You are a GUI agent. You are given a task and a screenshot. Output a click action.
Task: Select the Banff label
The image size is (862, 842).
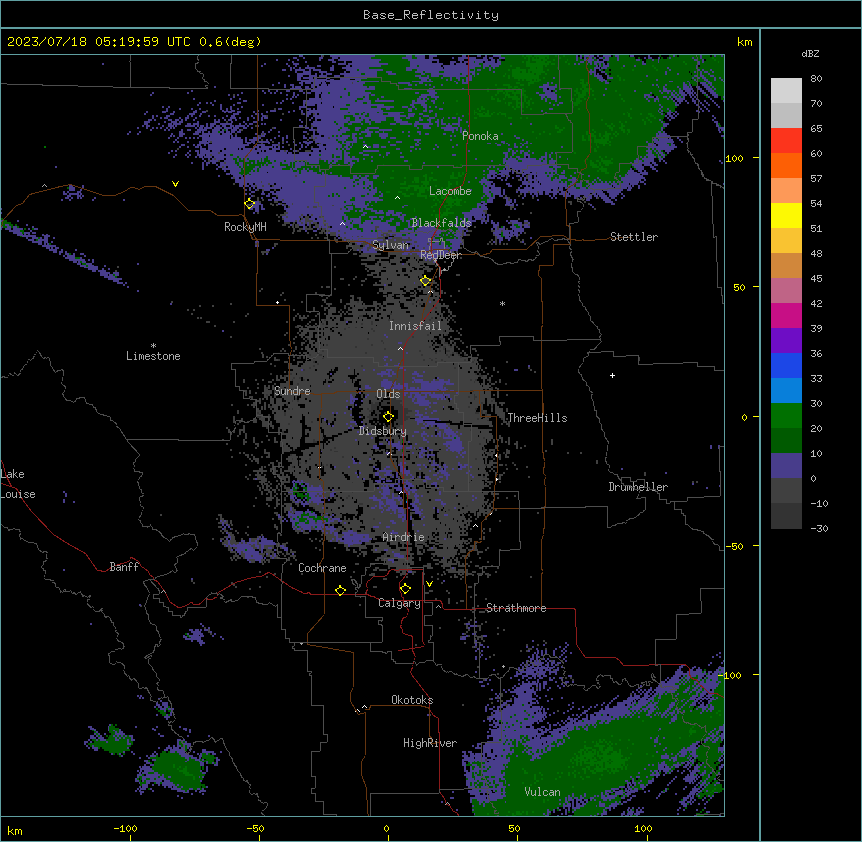[124, 567]
